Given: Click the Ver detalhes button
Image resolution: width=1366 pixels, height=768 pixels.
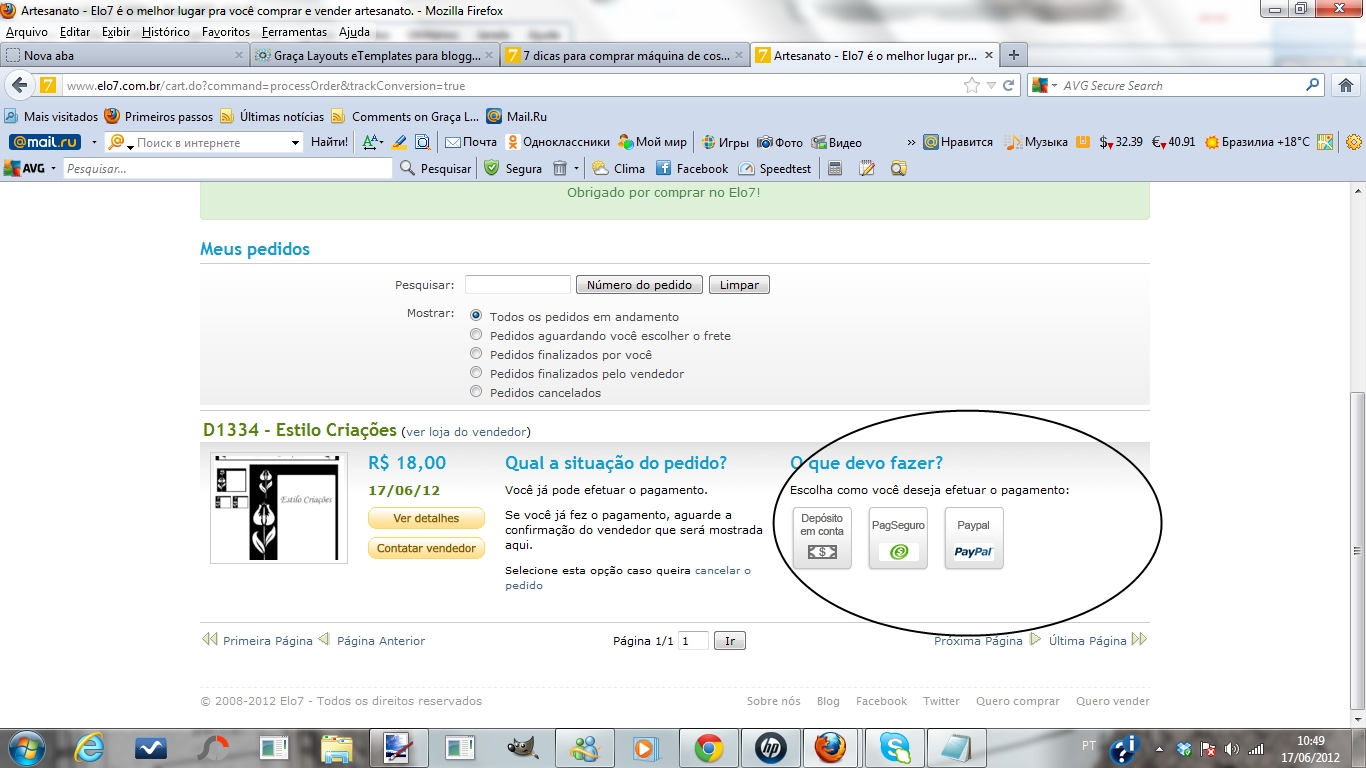Looking at the screenshot, I should [426, 519].
